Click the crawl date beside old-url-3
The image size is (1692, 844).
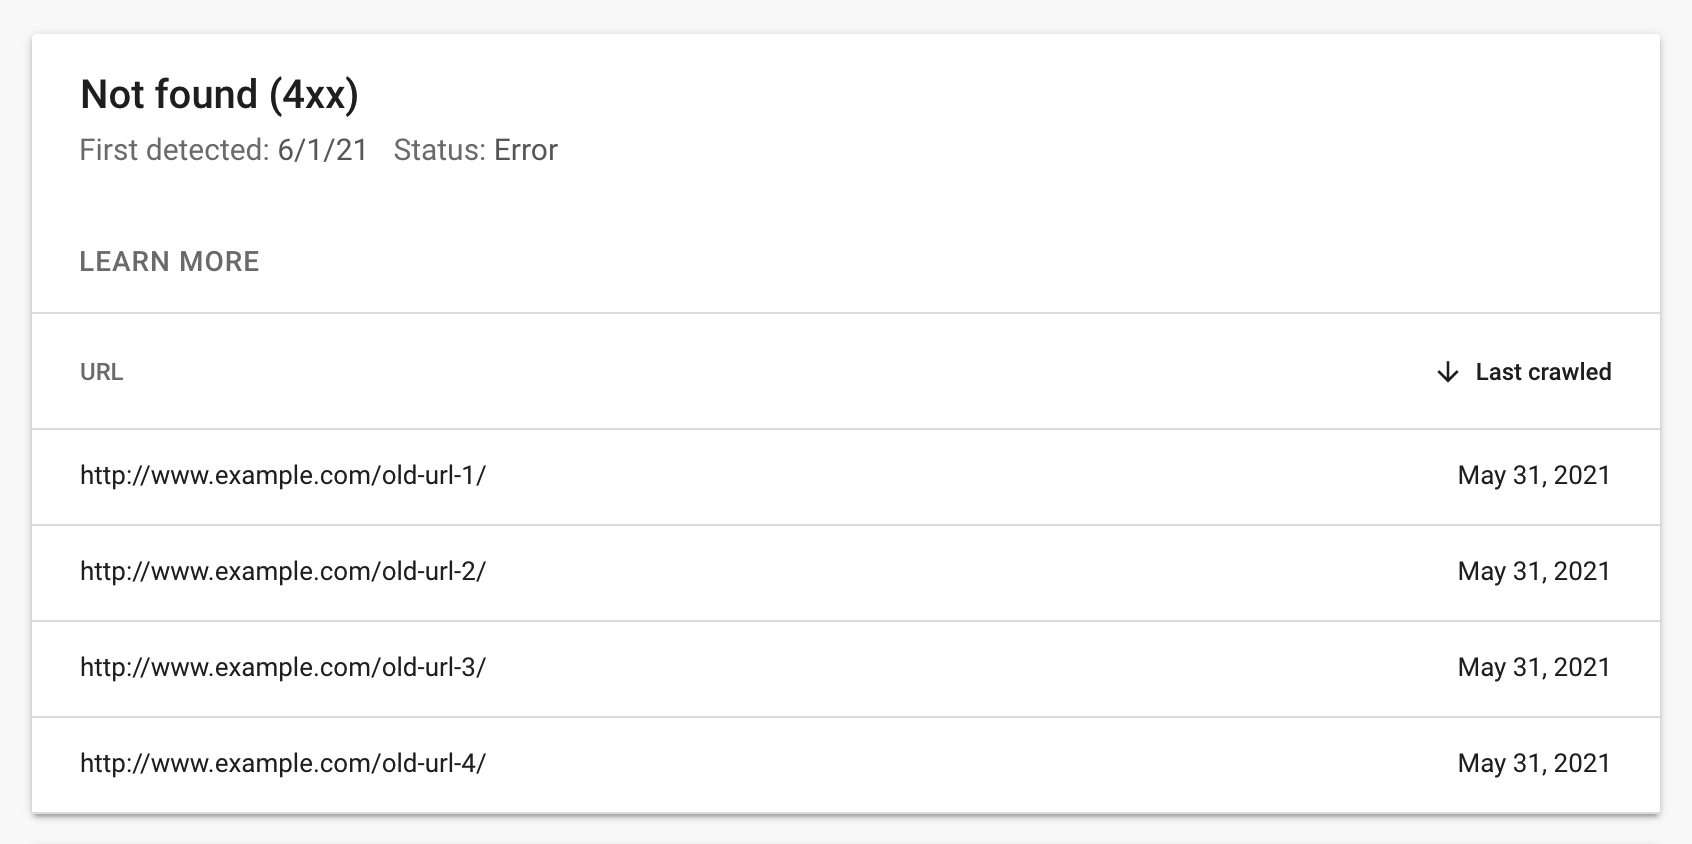[x=1534, y=668]
